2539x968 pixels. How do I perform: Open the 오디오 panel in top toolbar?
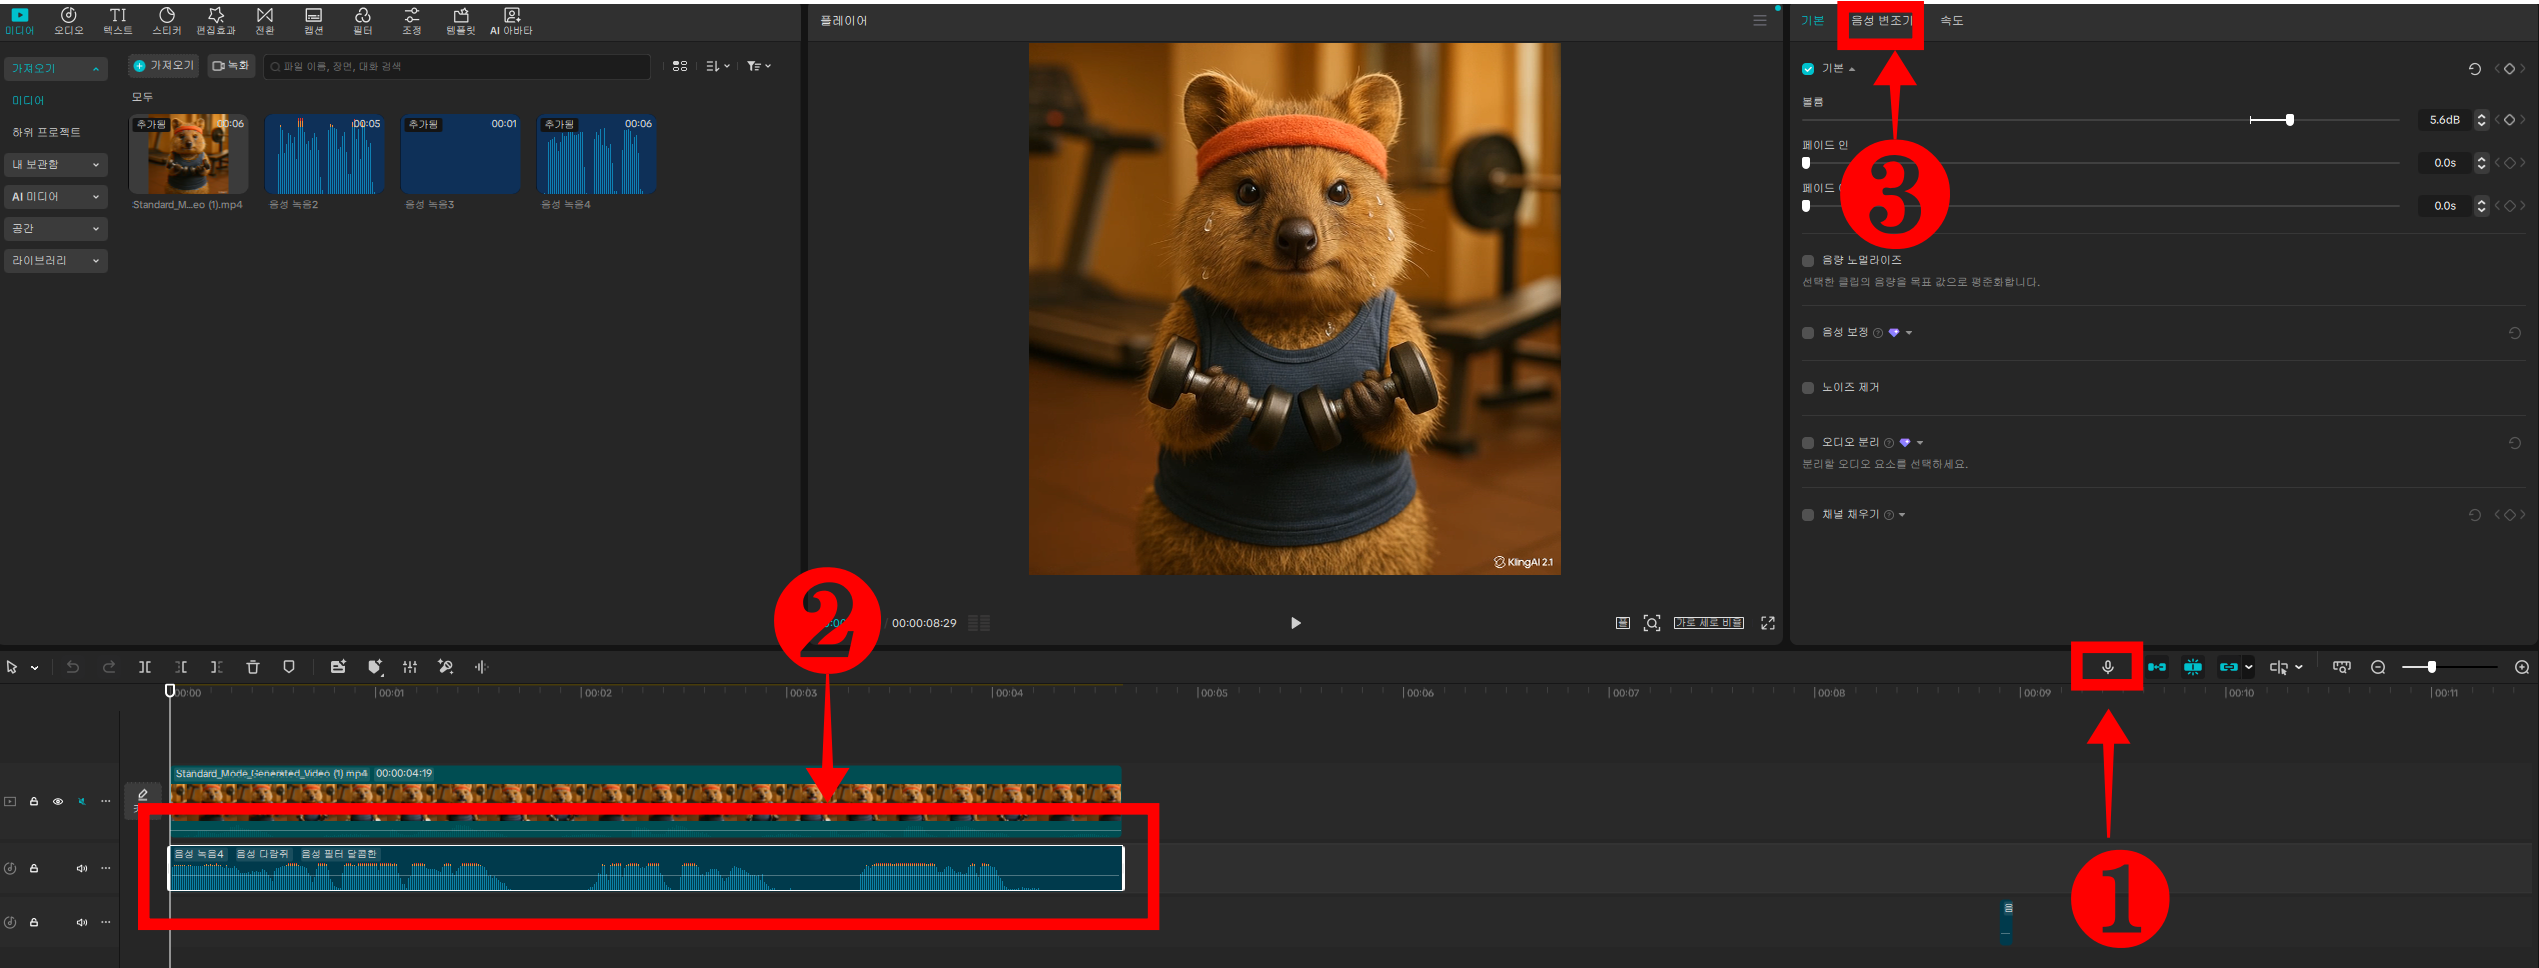[68, 21]
